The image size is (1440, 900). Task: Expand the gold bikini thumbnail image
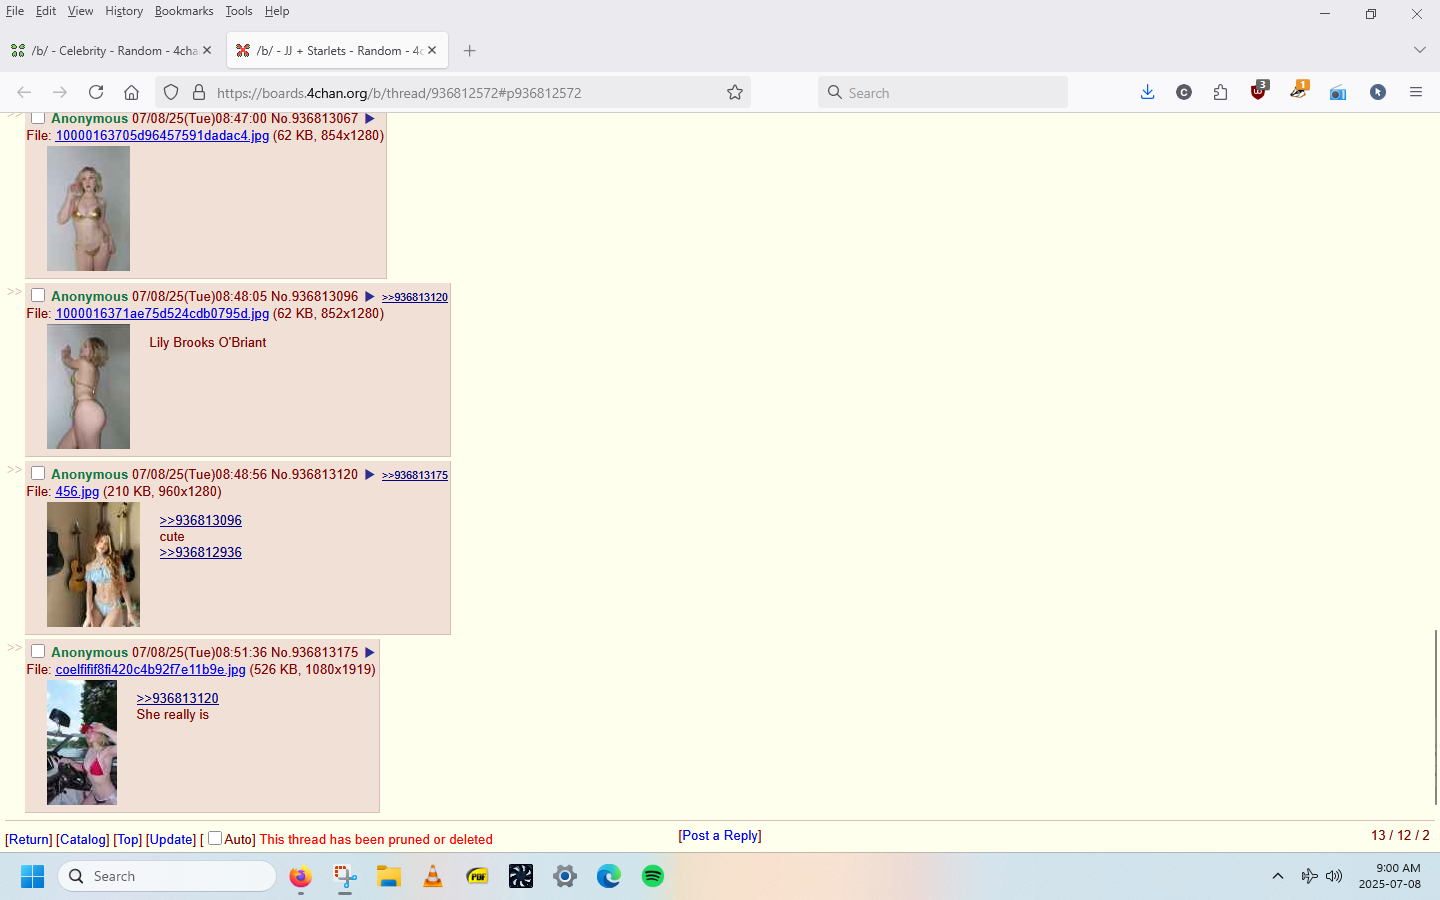(x=88, y=208)
